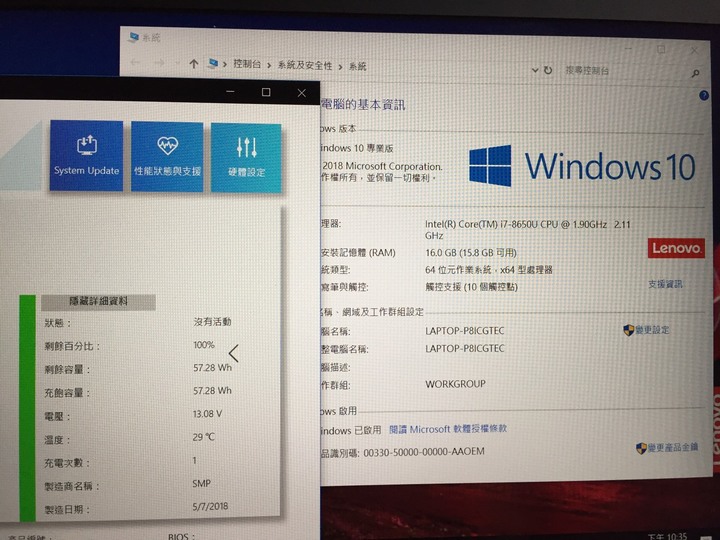Open 閱讀 Microsoft 軟體授權條款 link

point(448,429)
